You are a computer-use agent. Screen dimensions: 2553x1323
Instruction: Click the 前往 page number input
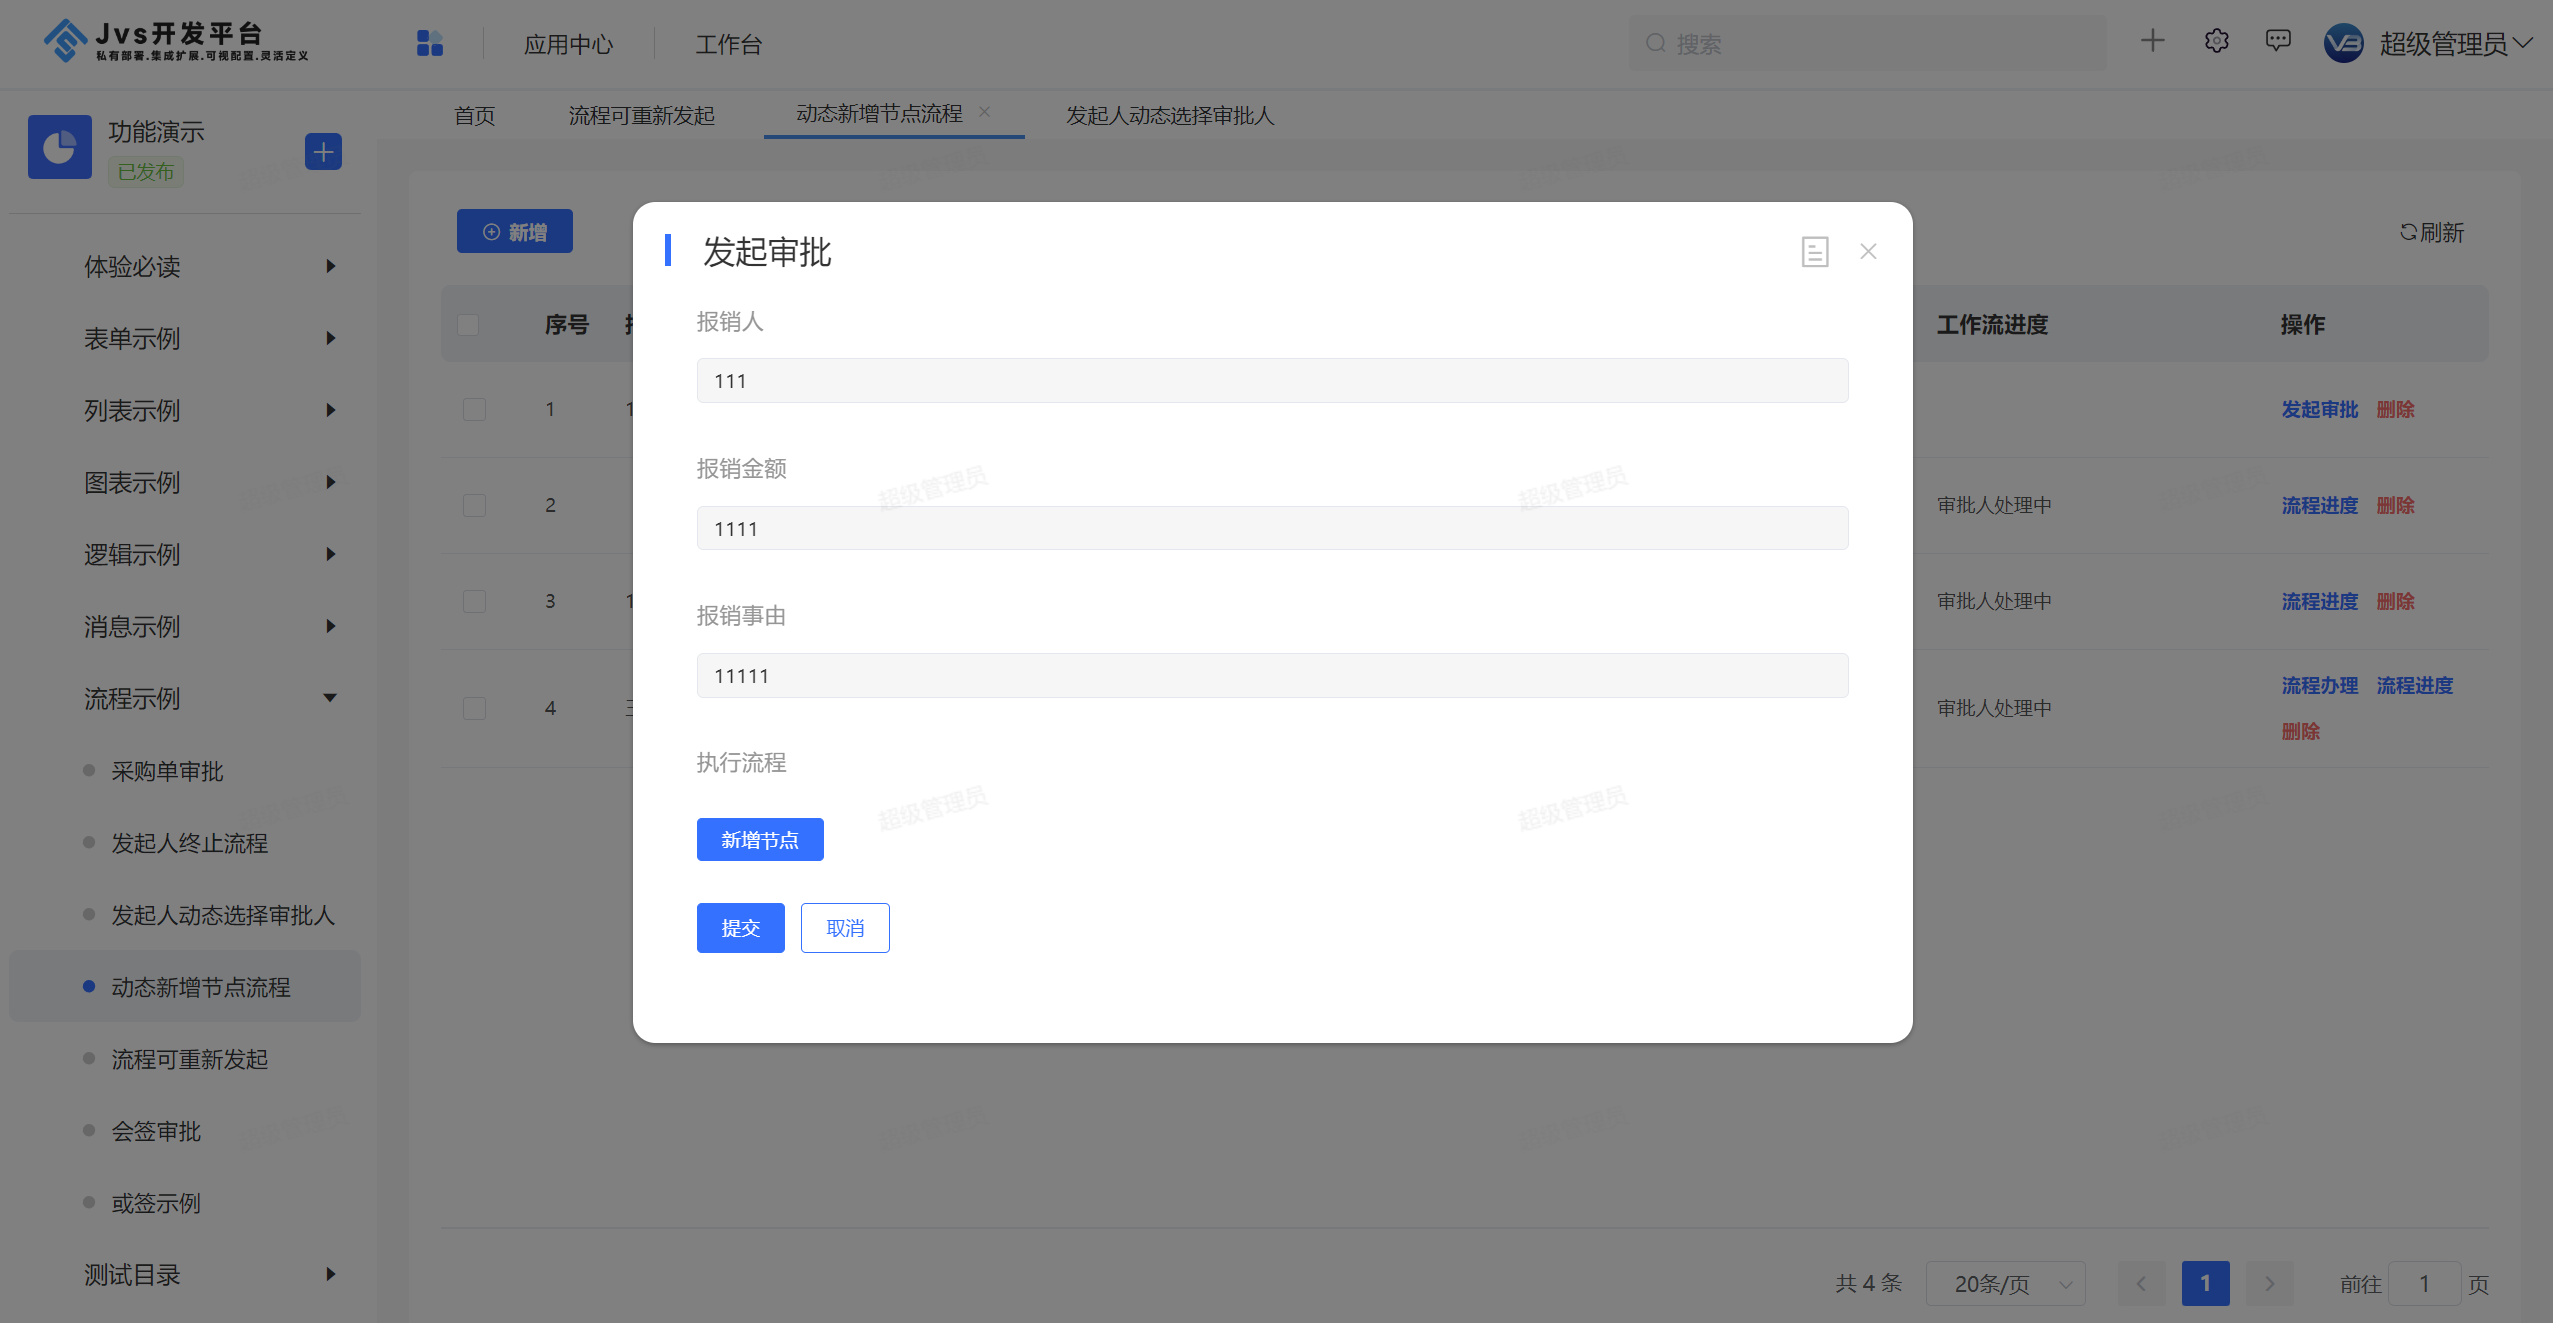2424,1283
